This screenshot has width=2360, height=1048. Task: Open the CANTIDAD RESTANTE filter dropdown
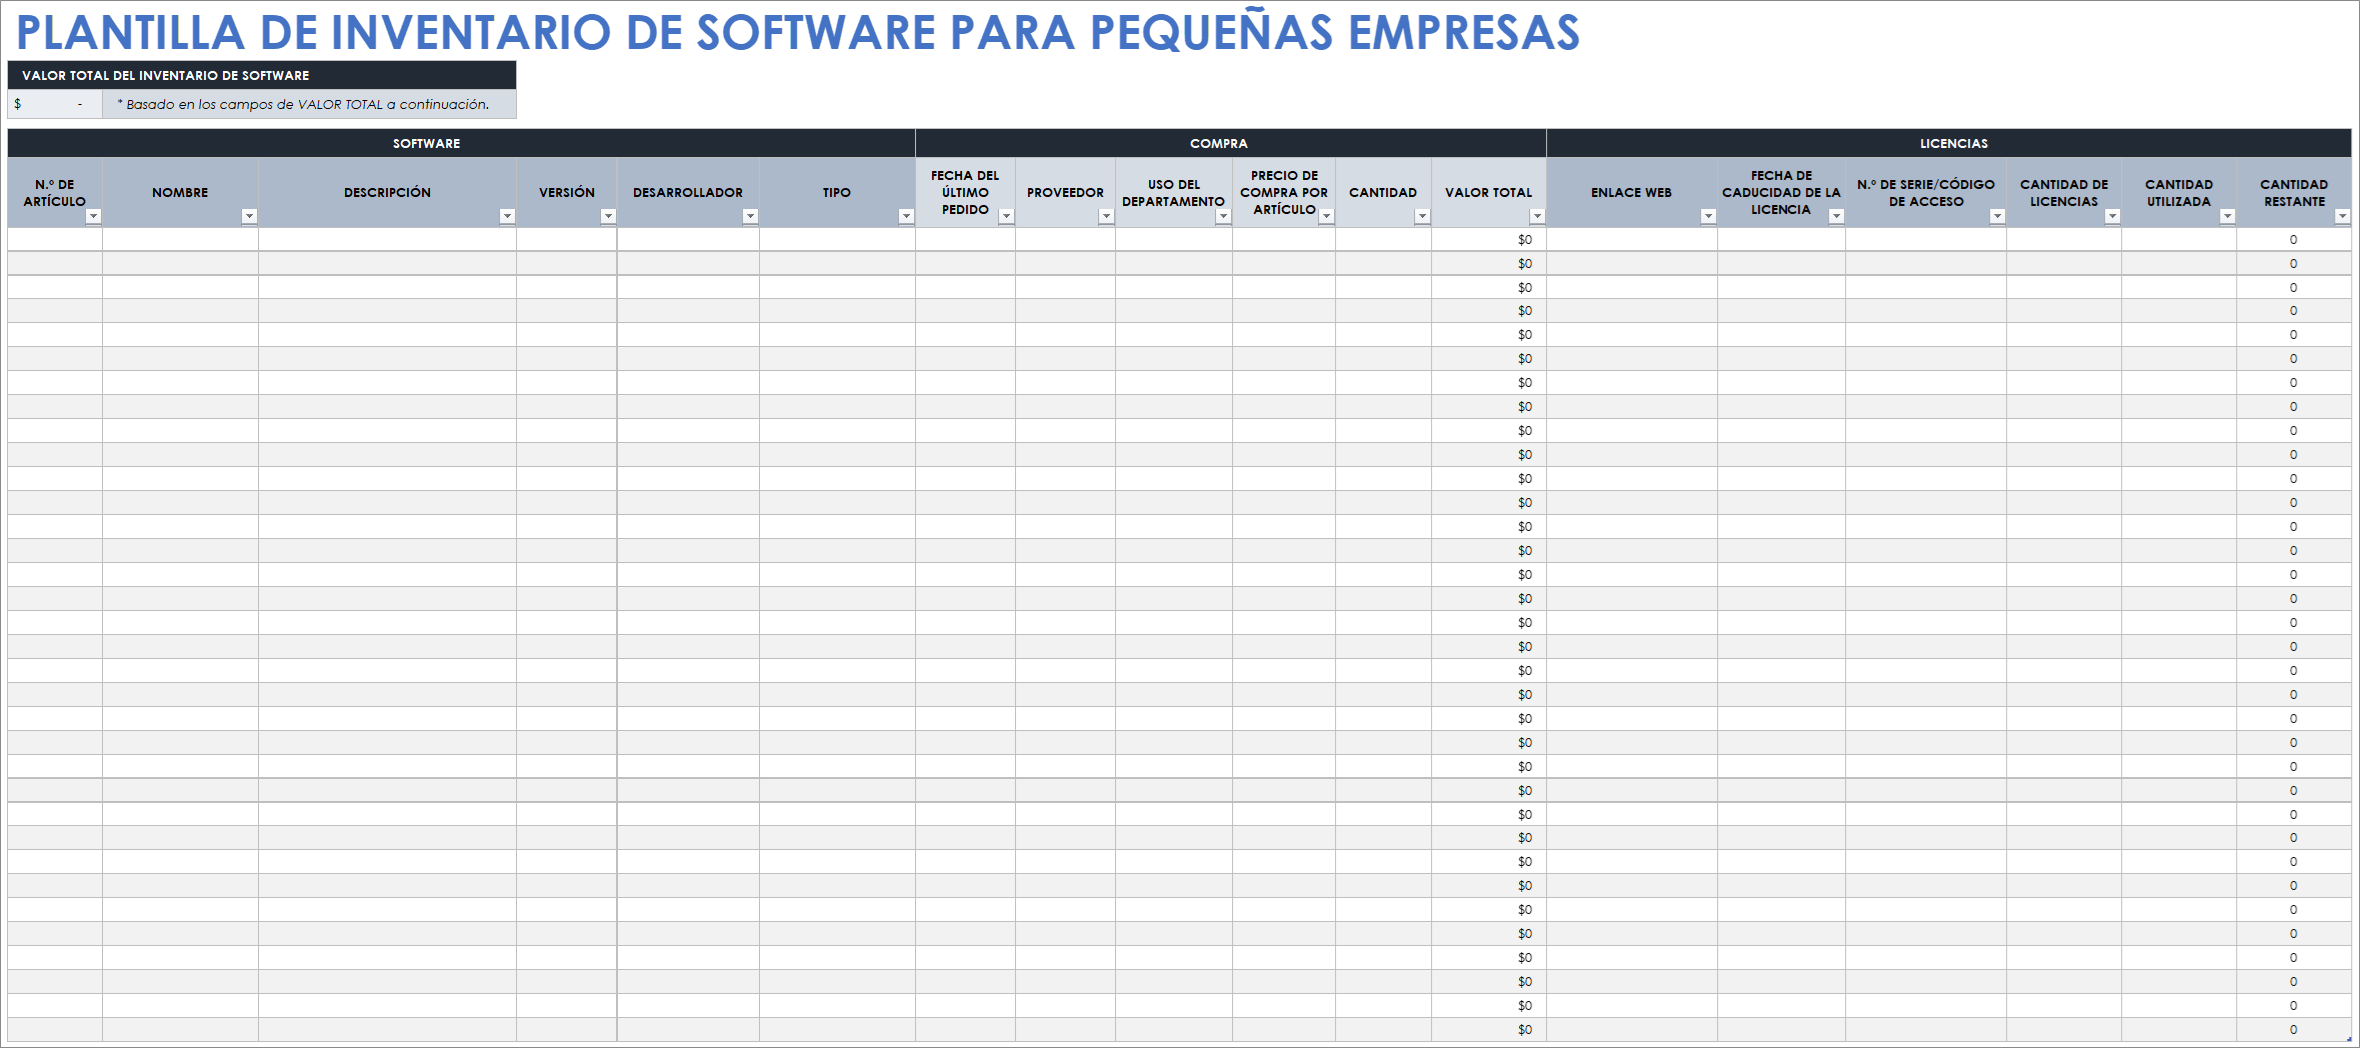pyautogui.click(x=2342, y=217)
